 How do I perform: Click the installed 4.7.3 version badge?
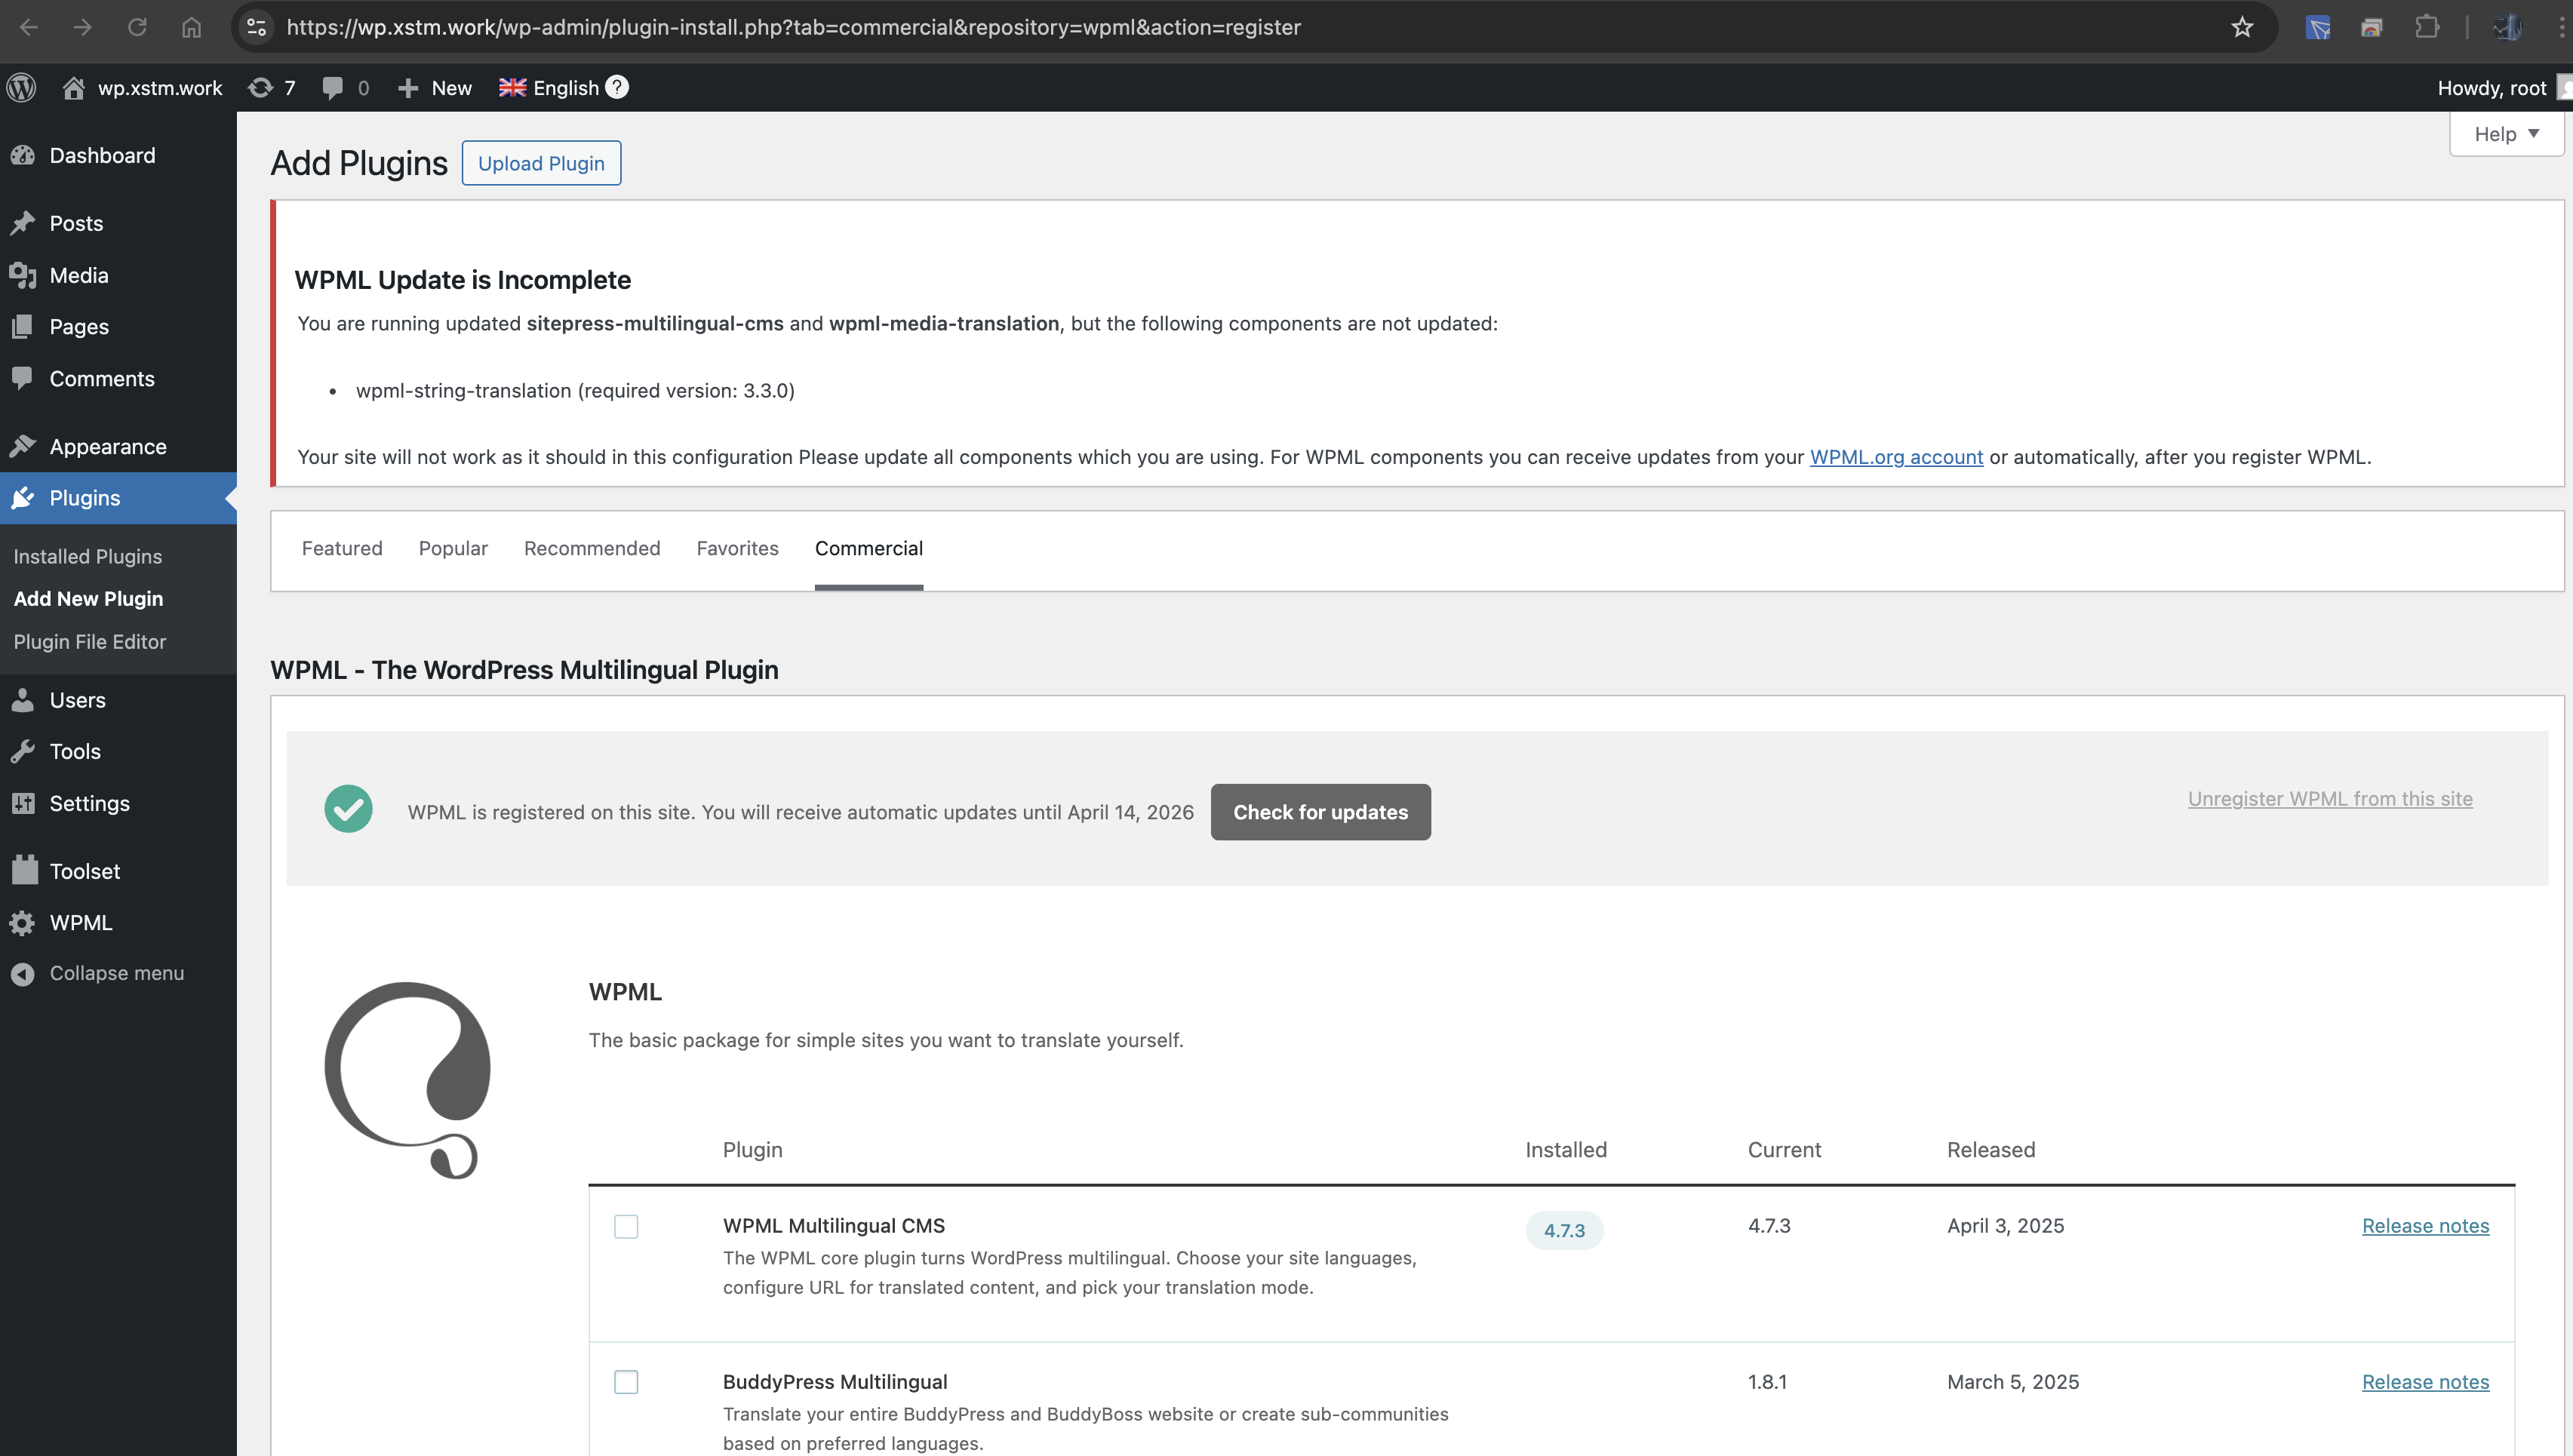pyautogui.click(x=1564, y=1230)
